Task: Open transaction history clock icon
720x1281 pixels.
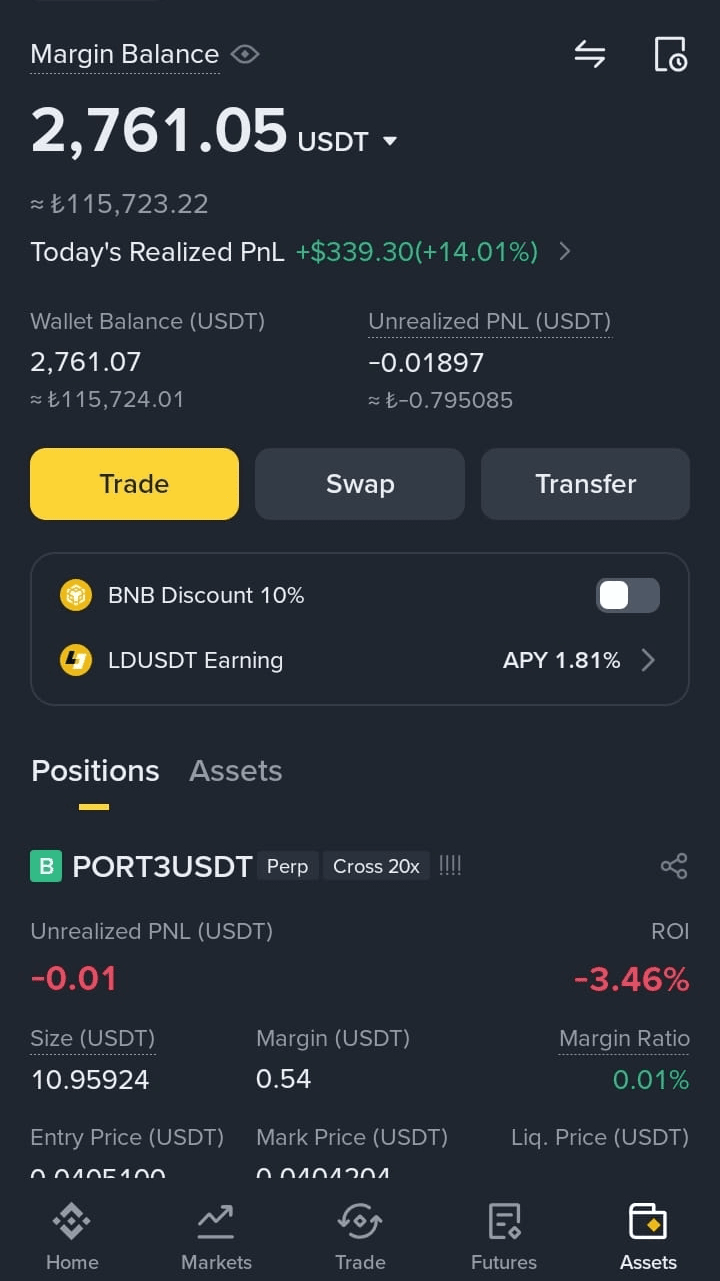Action: point(670,54)
